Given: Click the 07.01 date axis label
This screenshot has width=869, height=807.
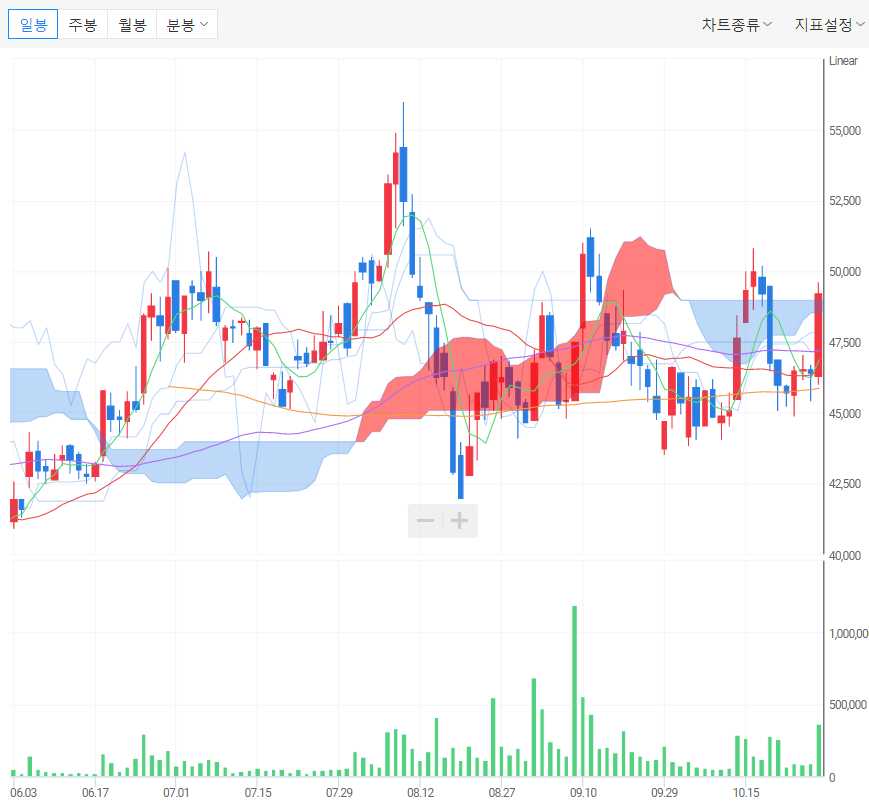Looking at the screenshot, I should pos(176,793).
